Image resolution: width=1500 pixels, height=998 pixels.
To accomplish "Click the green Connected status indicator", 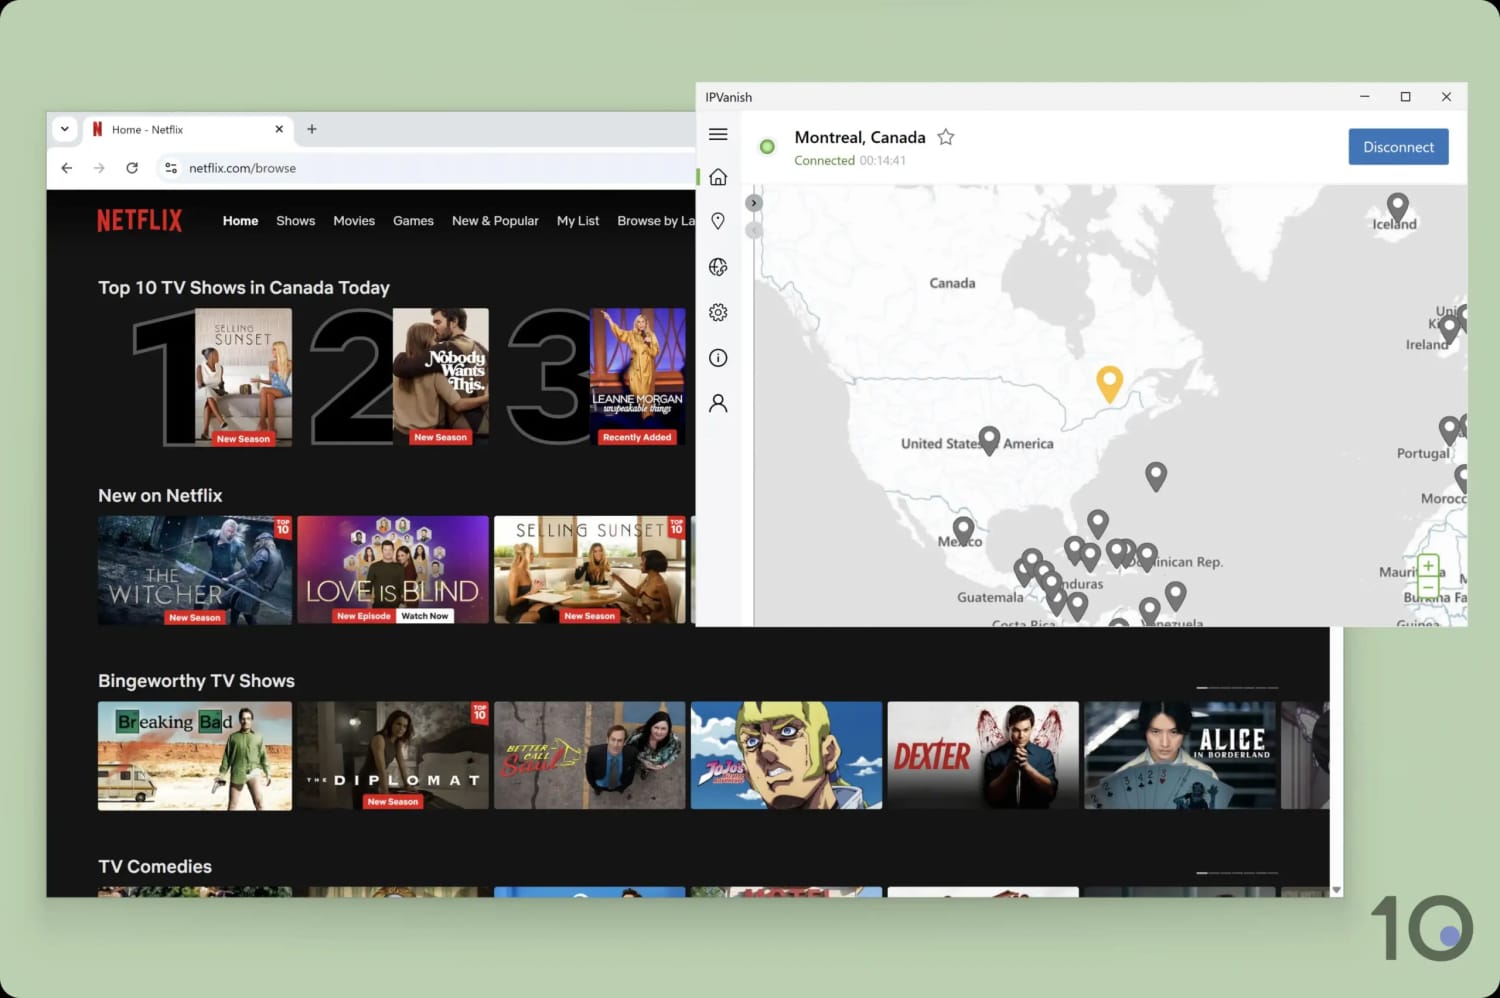I will [x=766, y=146].
